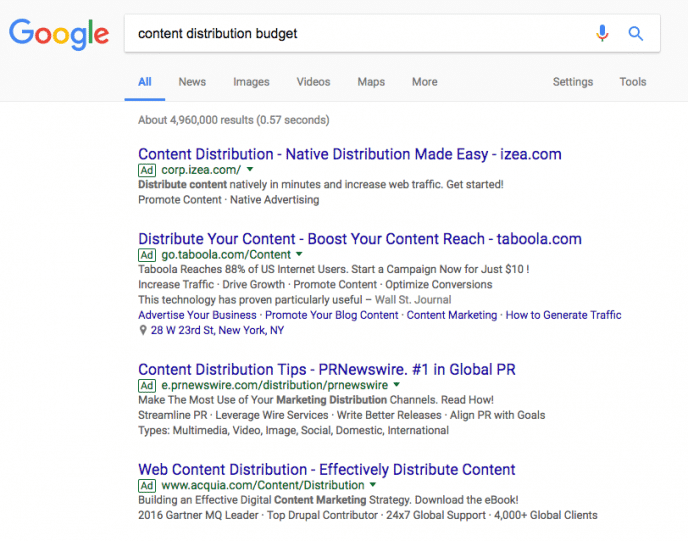Open the Videos tab
The height and width of the screenshot is (541, 688).
(313, 82)
